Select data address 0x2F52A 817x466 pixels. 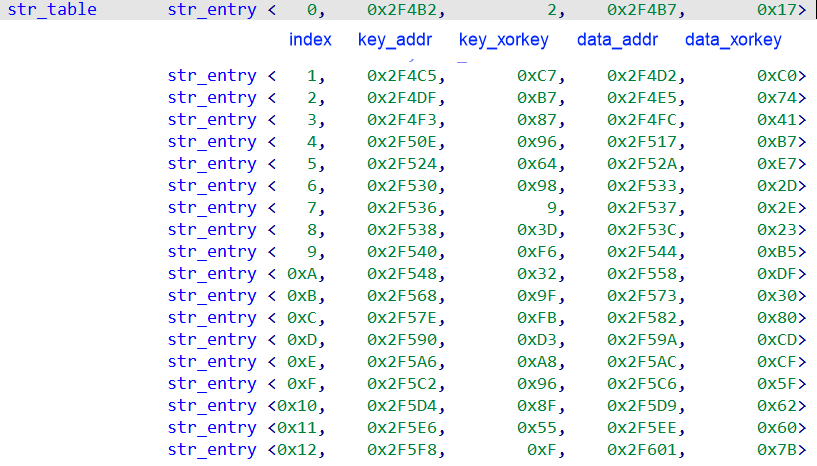641,163
